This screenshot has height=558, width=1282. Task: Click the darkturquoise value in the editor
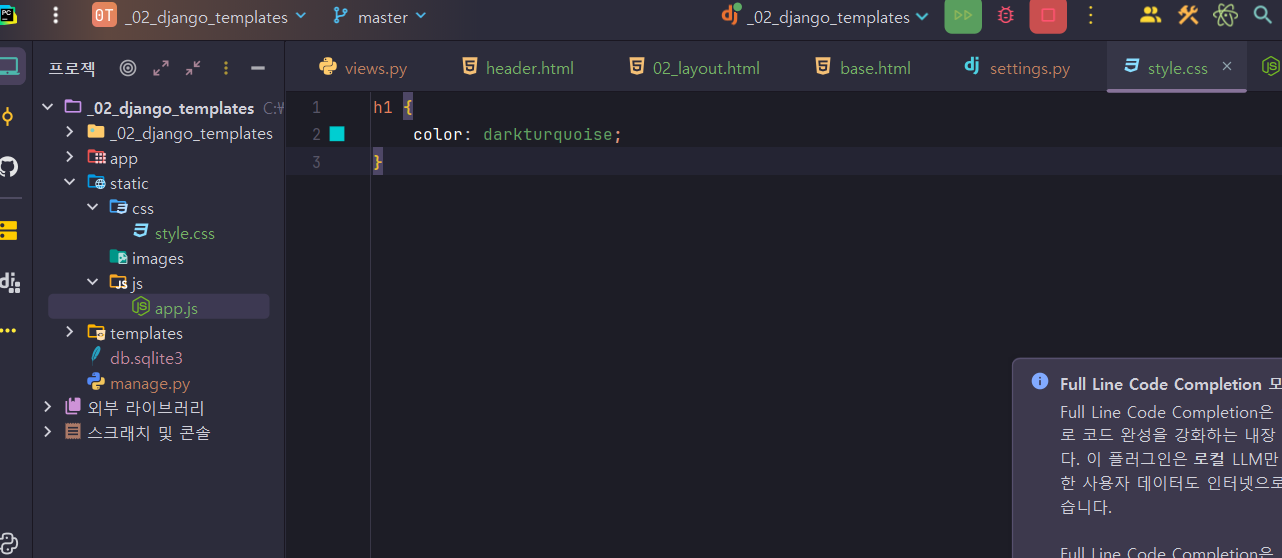coord(546,134)
